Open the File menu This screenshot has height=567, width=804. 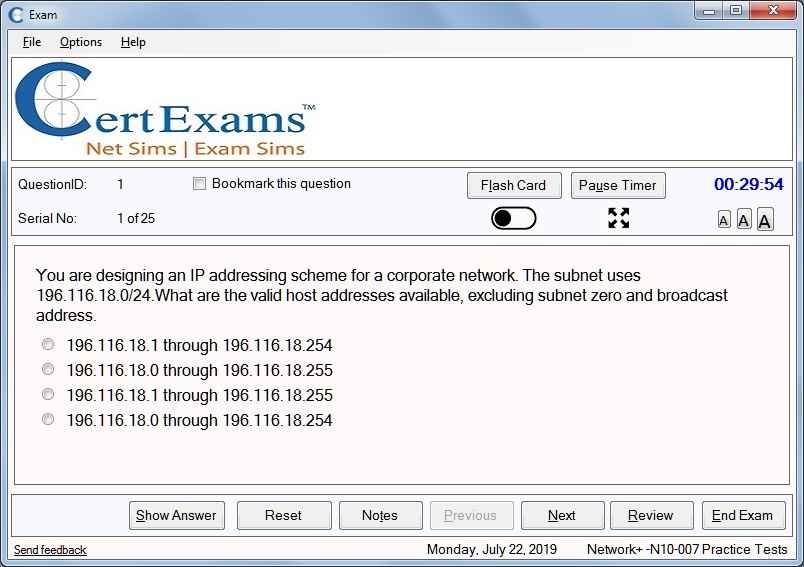pos(32,42)
